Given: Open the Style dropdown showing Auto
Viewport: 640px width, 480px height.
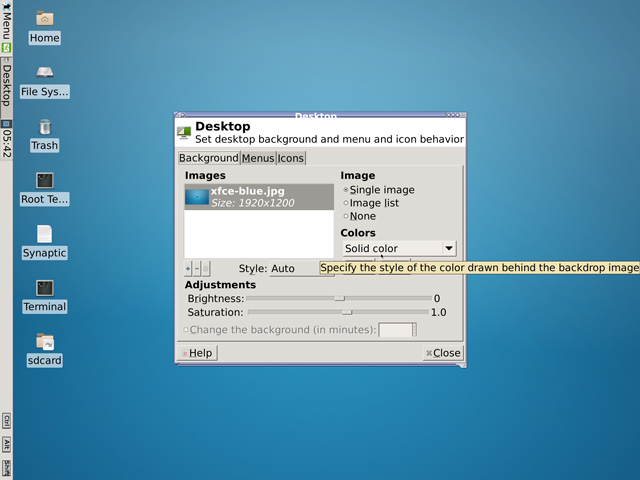Looking at the screenshot, I should (294, 269).
